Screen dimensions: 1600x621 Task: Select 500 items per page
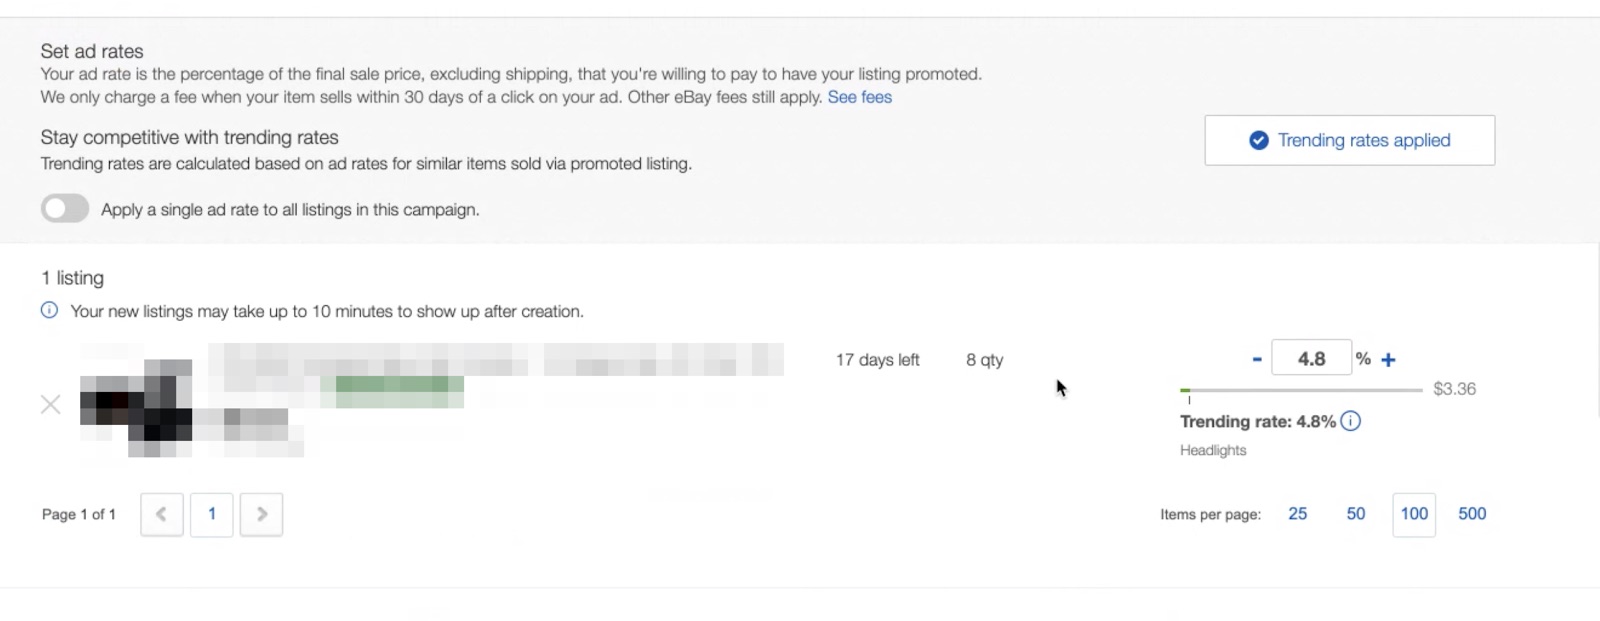pos(1472,514)
